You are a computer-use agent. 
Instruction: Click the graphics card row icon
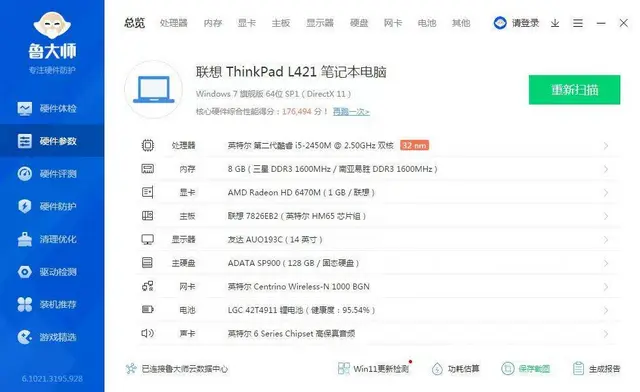pyautogui.click(x=148, y=192)
